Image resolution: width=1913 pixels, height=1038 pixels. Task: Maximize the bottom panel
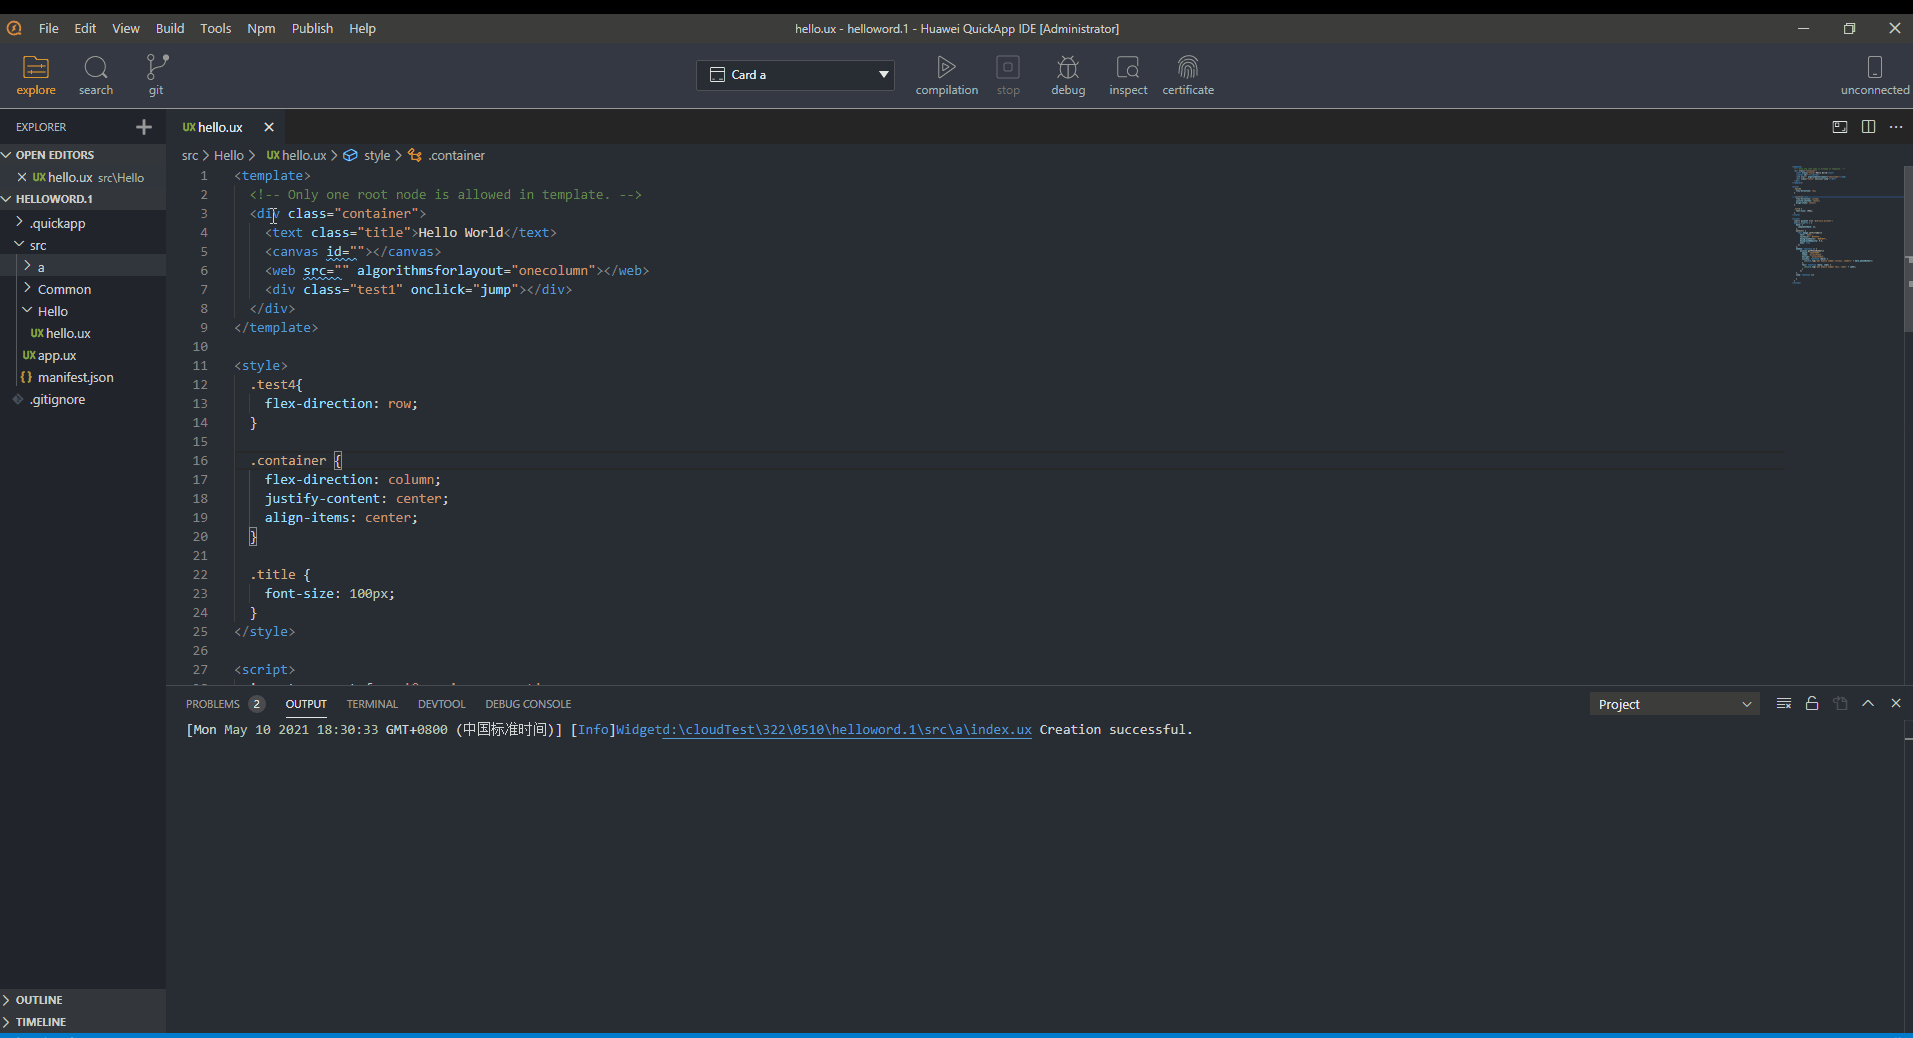coord(1868,704)
